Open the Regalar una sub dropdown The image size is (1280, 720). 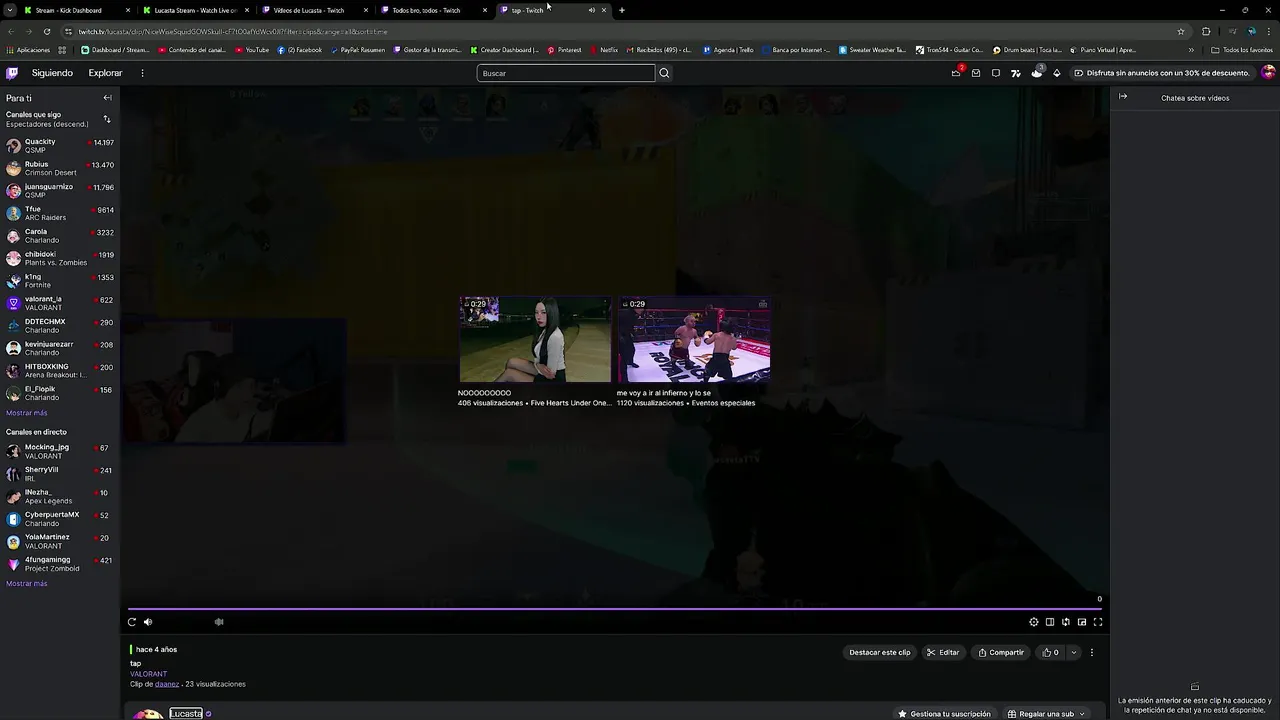1046,714
